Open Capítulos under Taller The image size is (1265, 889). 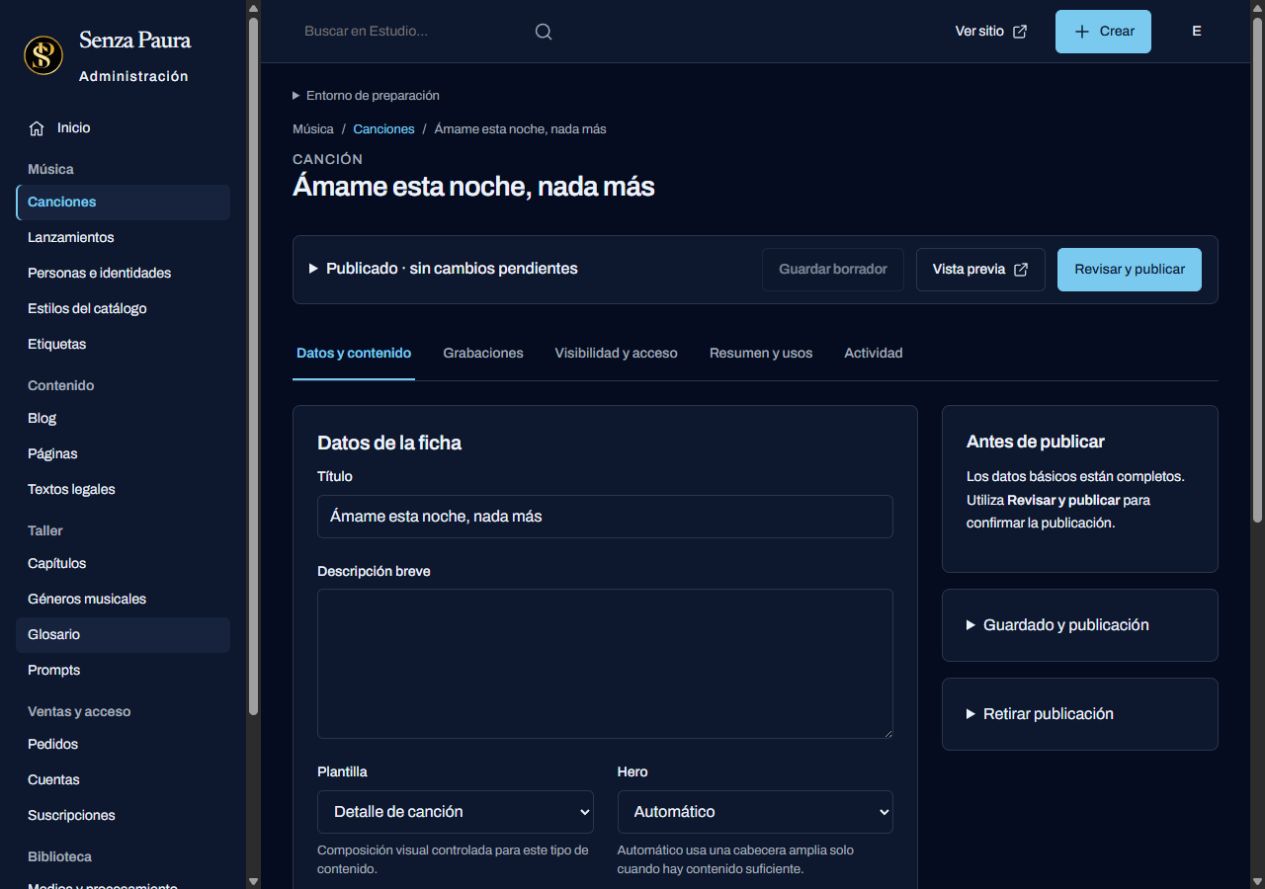pos(123,563)
